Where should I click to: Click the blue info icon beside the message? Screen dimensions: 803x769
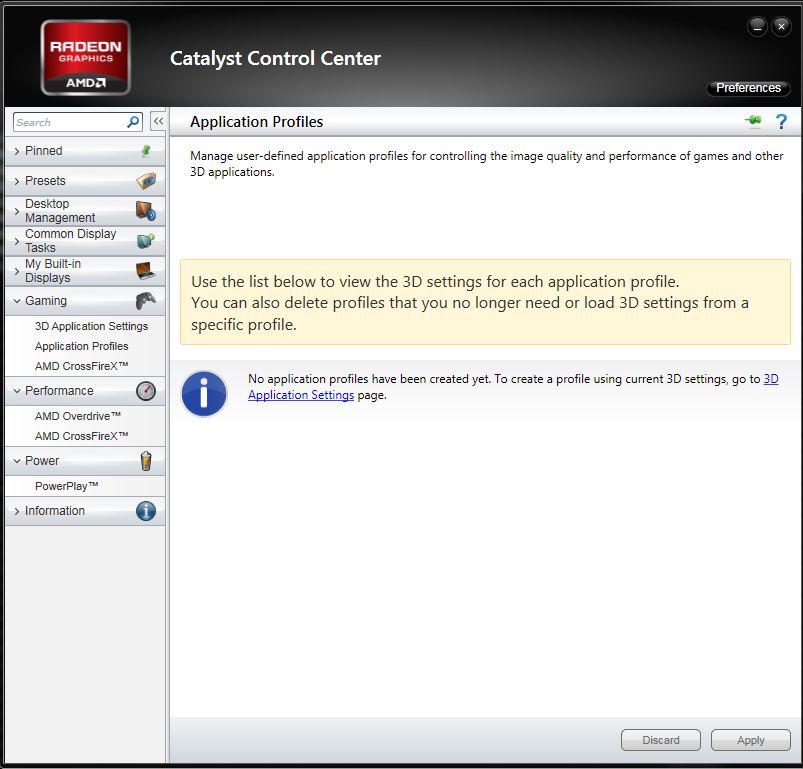204,394
